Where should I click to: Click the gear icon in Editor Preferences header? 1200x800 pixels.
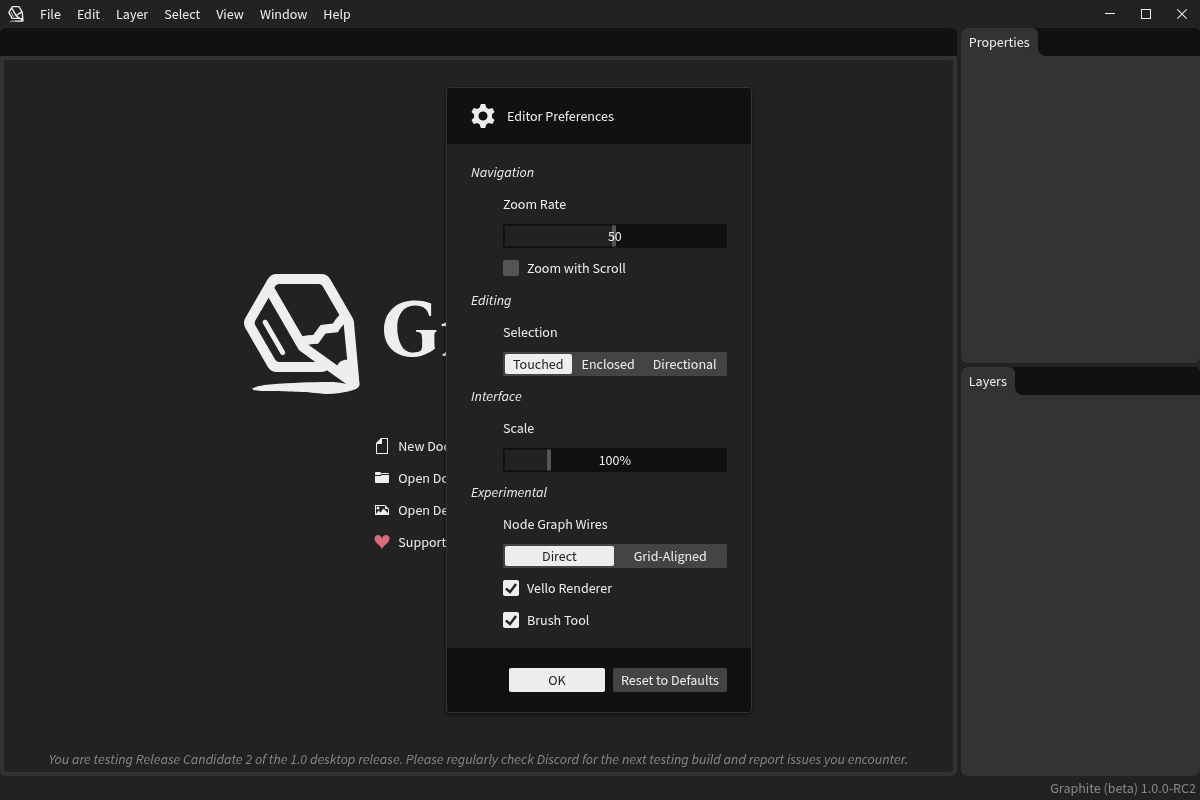tap(483, 115)
